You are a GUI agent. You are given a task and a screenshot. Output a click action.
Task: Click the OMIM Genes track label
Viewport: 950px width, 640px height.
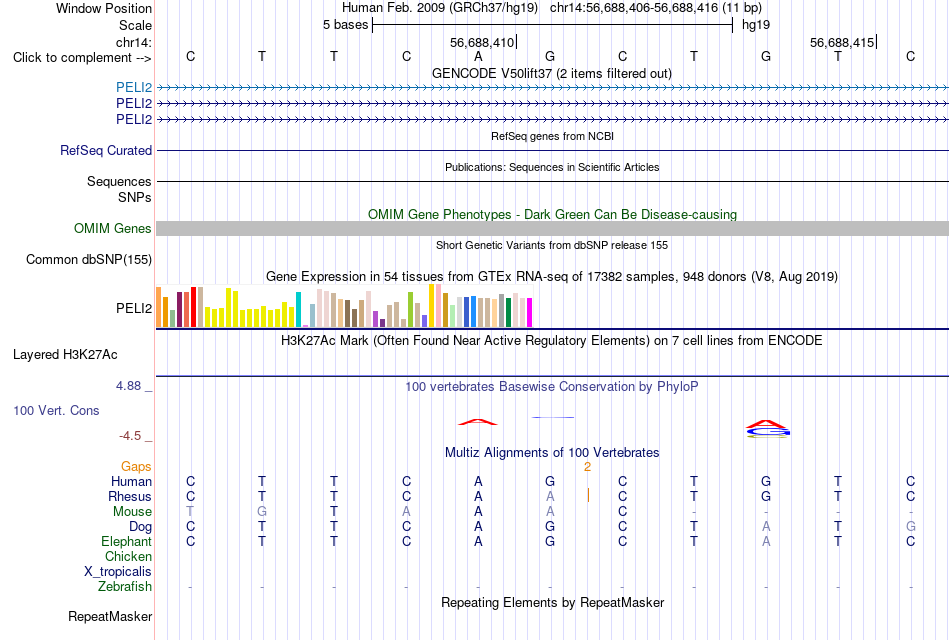[113, 228]
